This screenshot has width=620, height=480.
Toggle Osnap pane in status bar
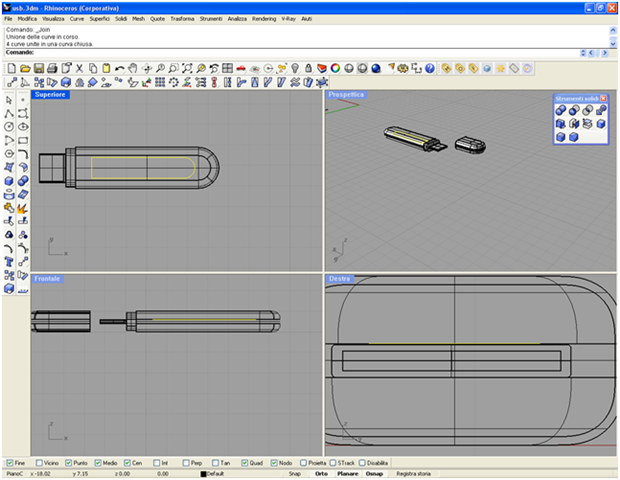pyautogui.click(x=374, y=474)
